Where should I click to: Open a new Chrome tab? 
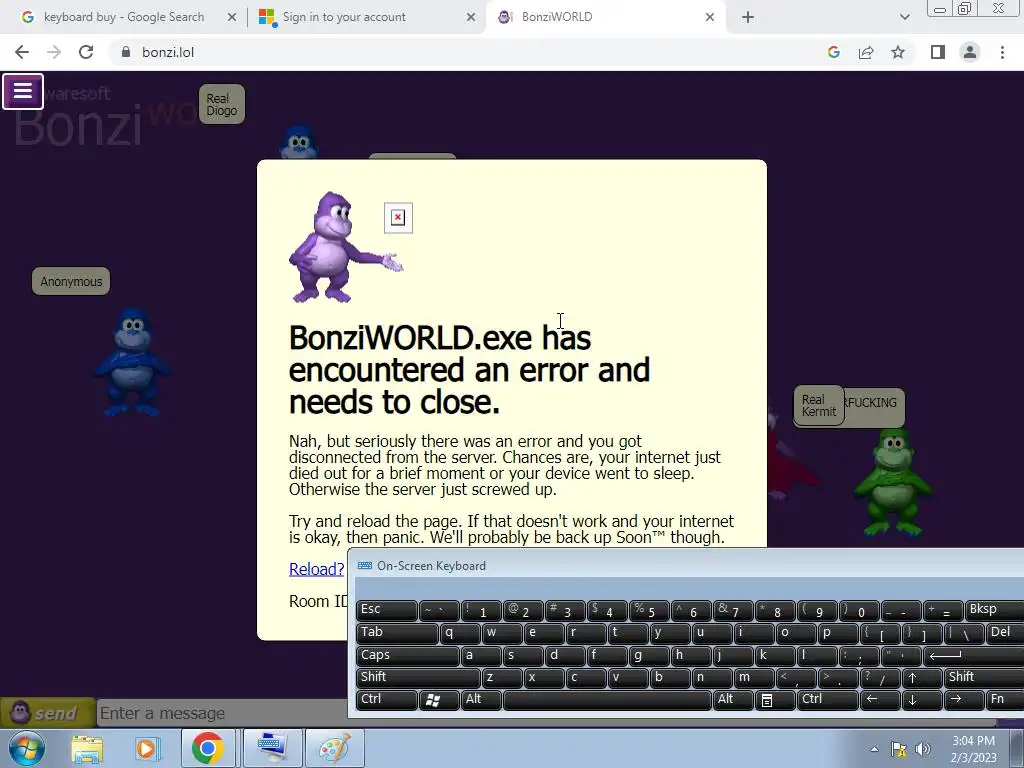pyautogui.click(x=748, y=17)
